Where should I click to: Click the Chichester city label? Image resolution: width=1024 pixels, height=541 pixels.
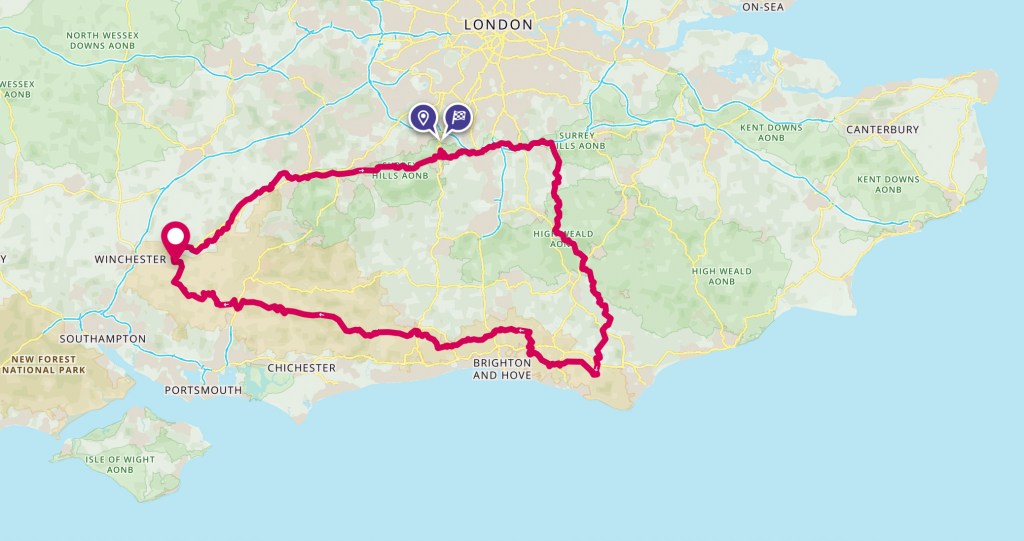[x=302, y=368]
